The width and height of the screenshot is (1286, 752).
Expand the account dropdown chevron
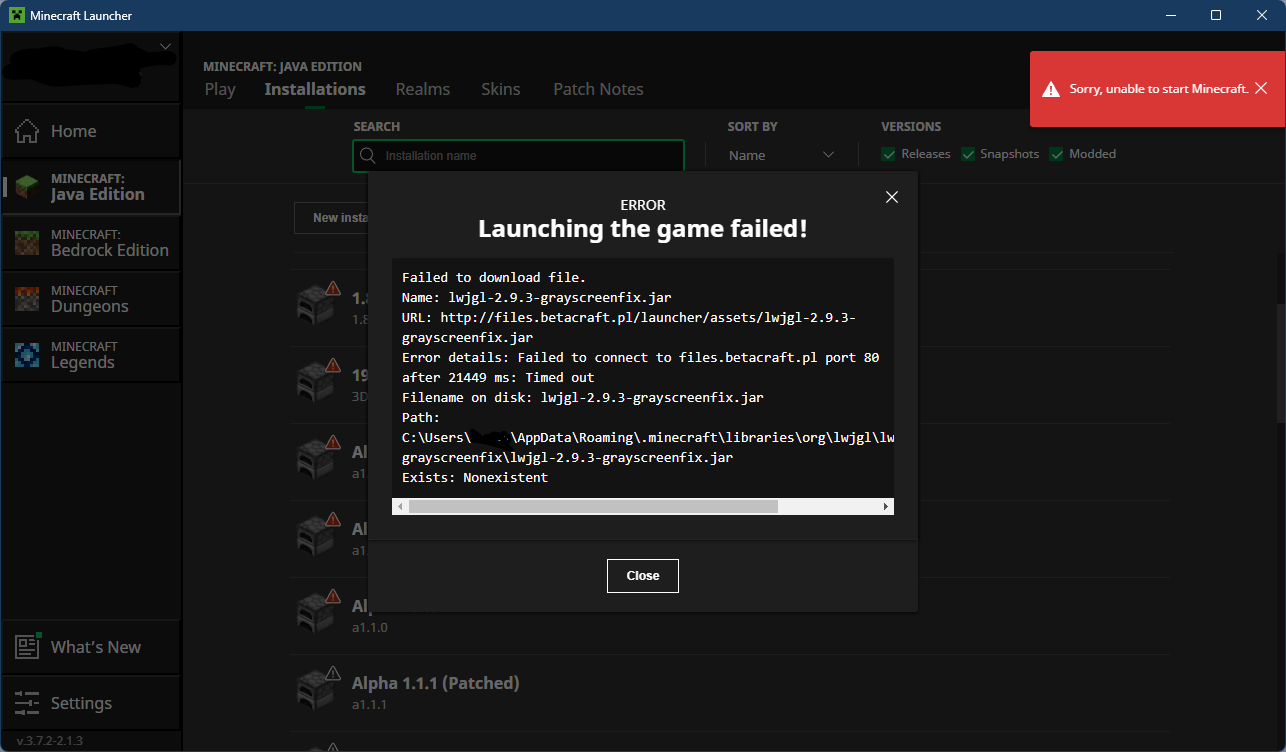tap(166, 46)
